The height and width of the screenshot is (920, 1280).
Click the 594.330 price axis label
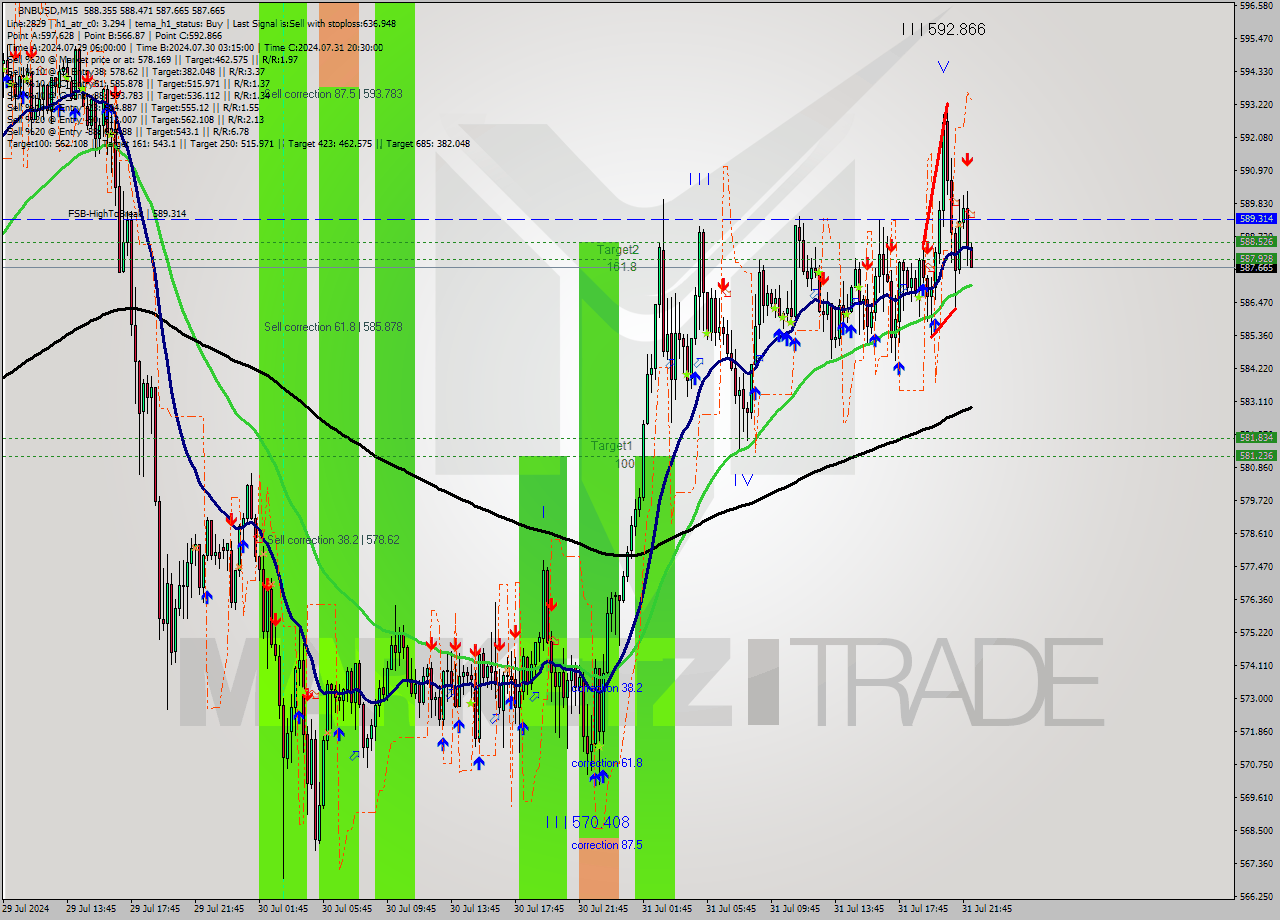click(1256, 72)
